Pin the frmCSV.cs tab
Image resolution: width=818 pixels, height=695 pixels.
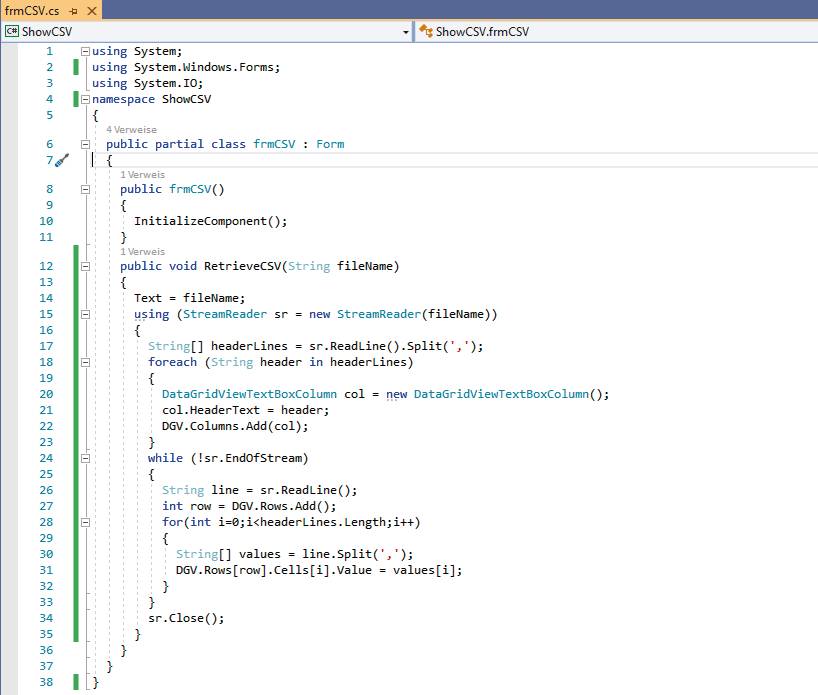coord(74,11)
